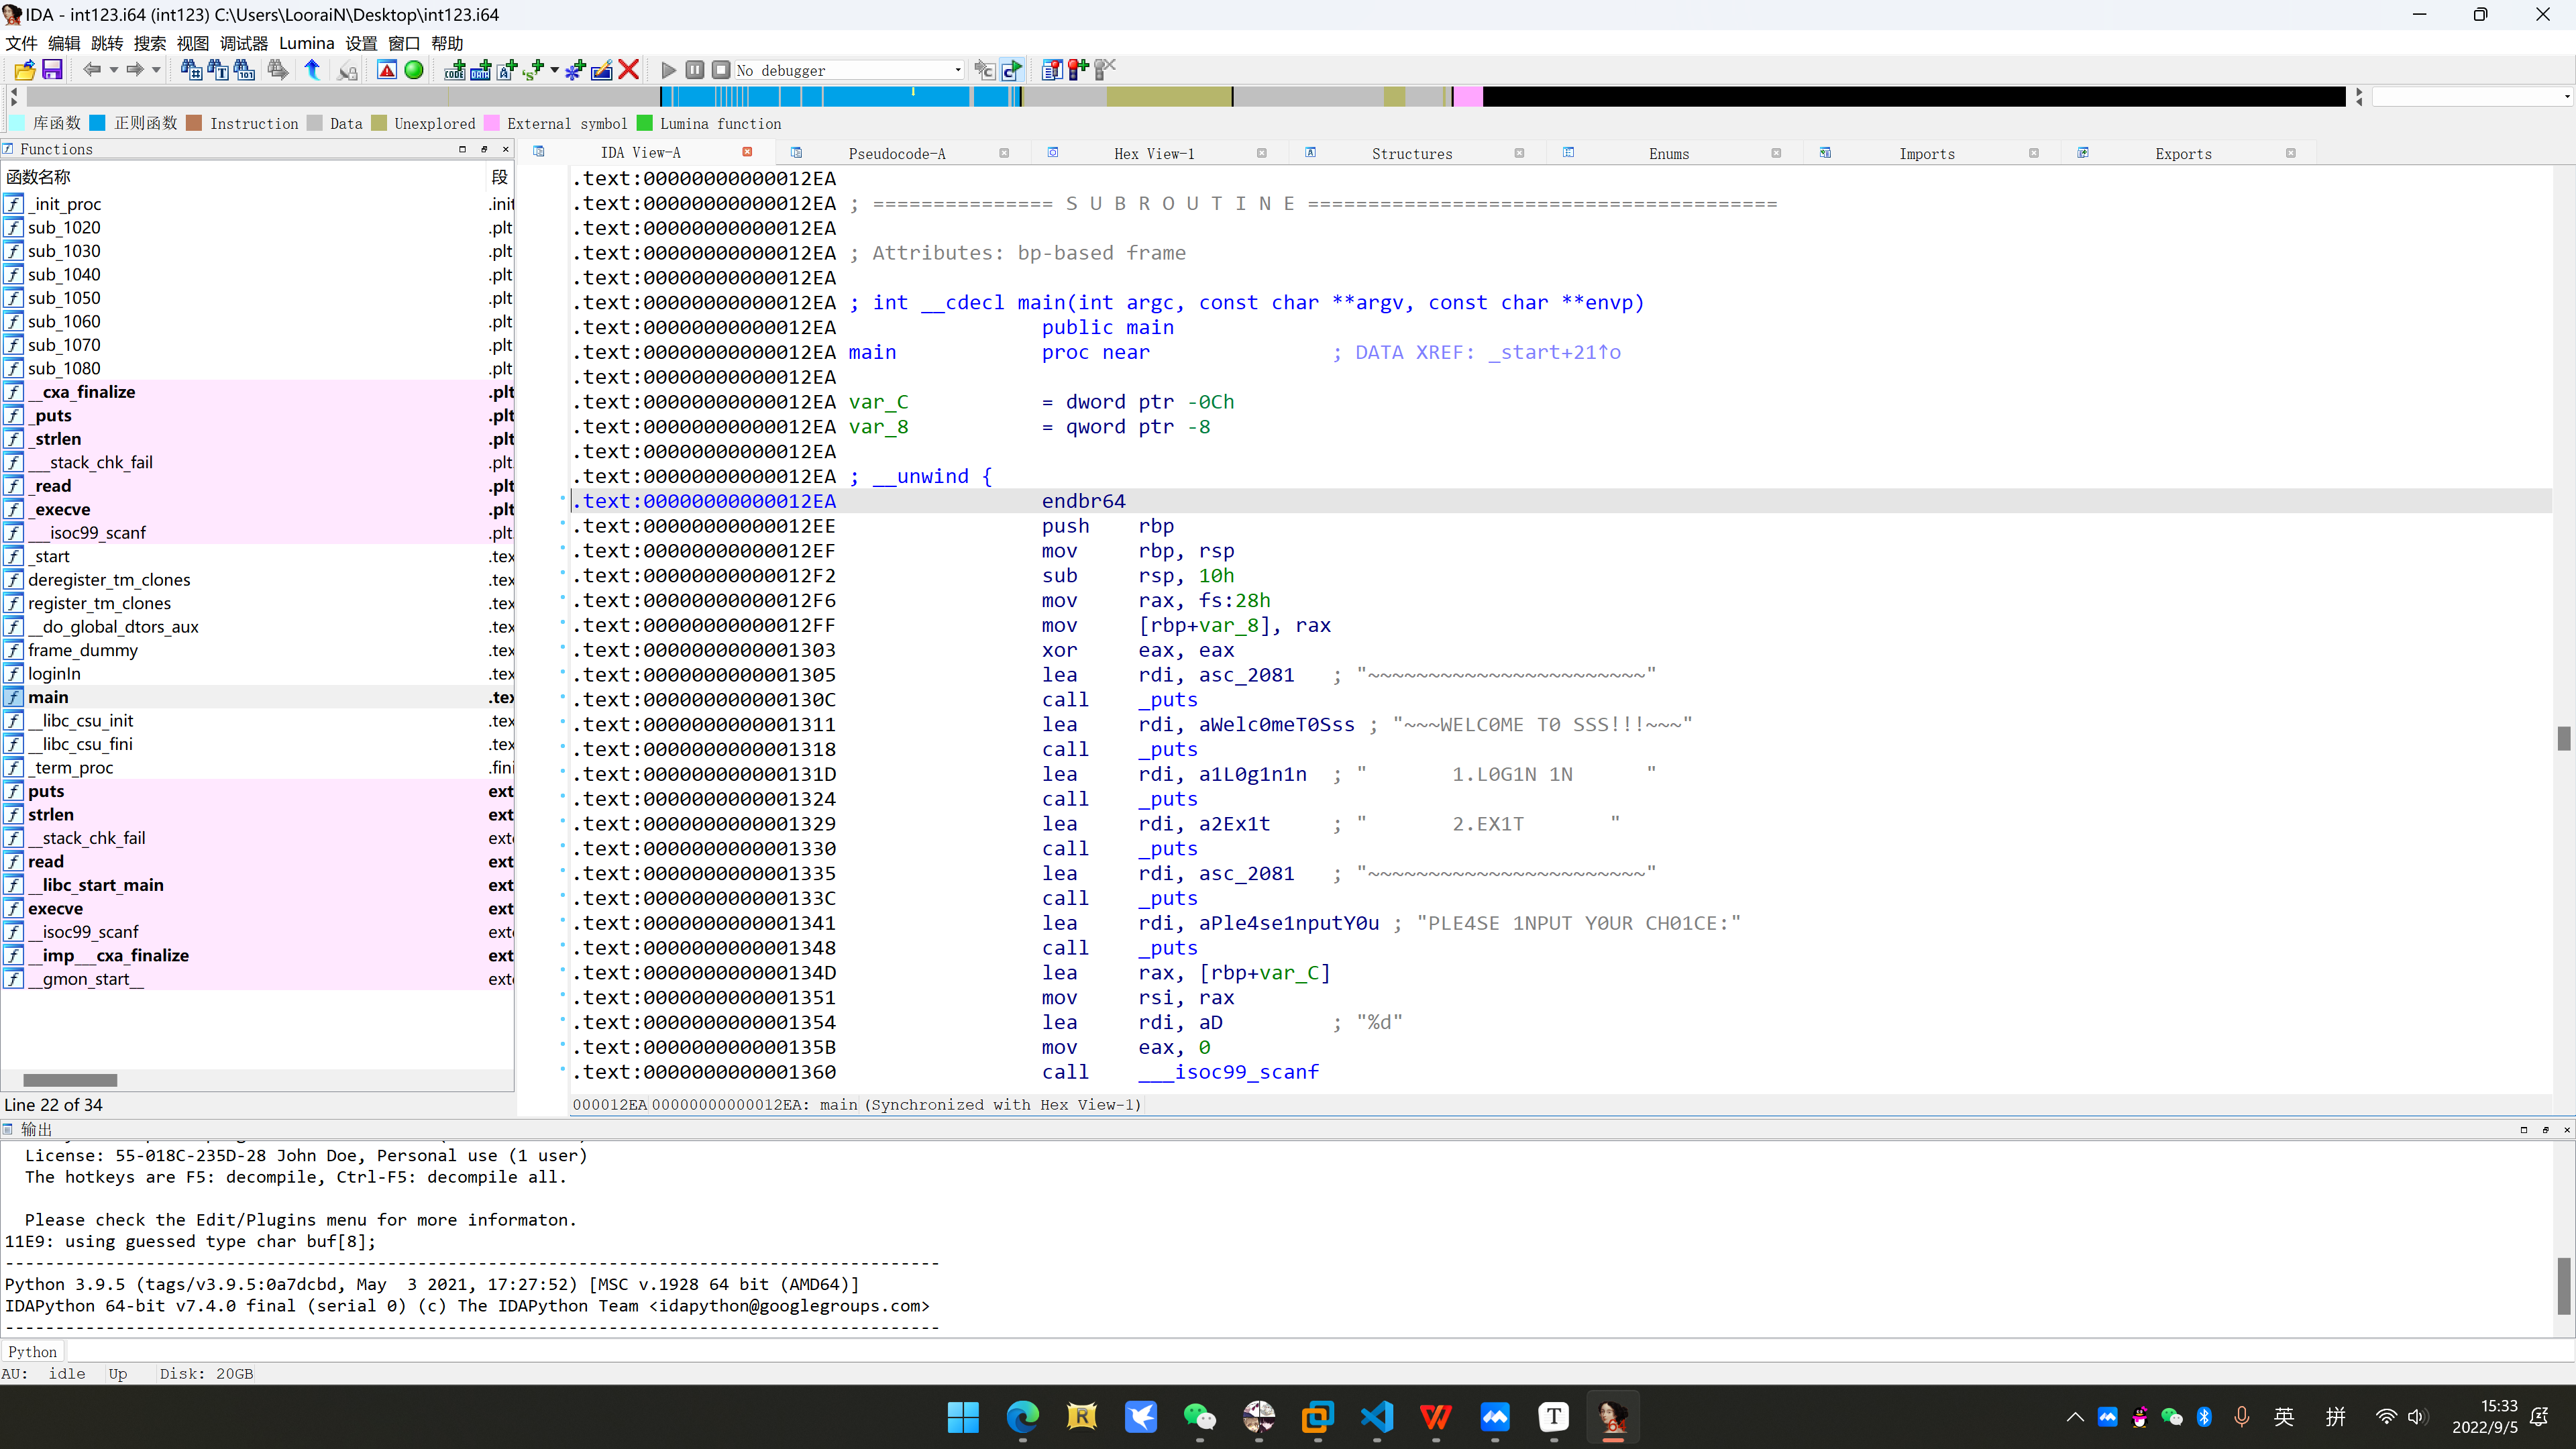Click the blue star-plus toolbar icon
The image size is (2576, 1449).
coord(575,70)
